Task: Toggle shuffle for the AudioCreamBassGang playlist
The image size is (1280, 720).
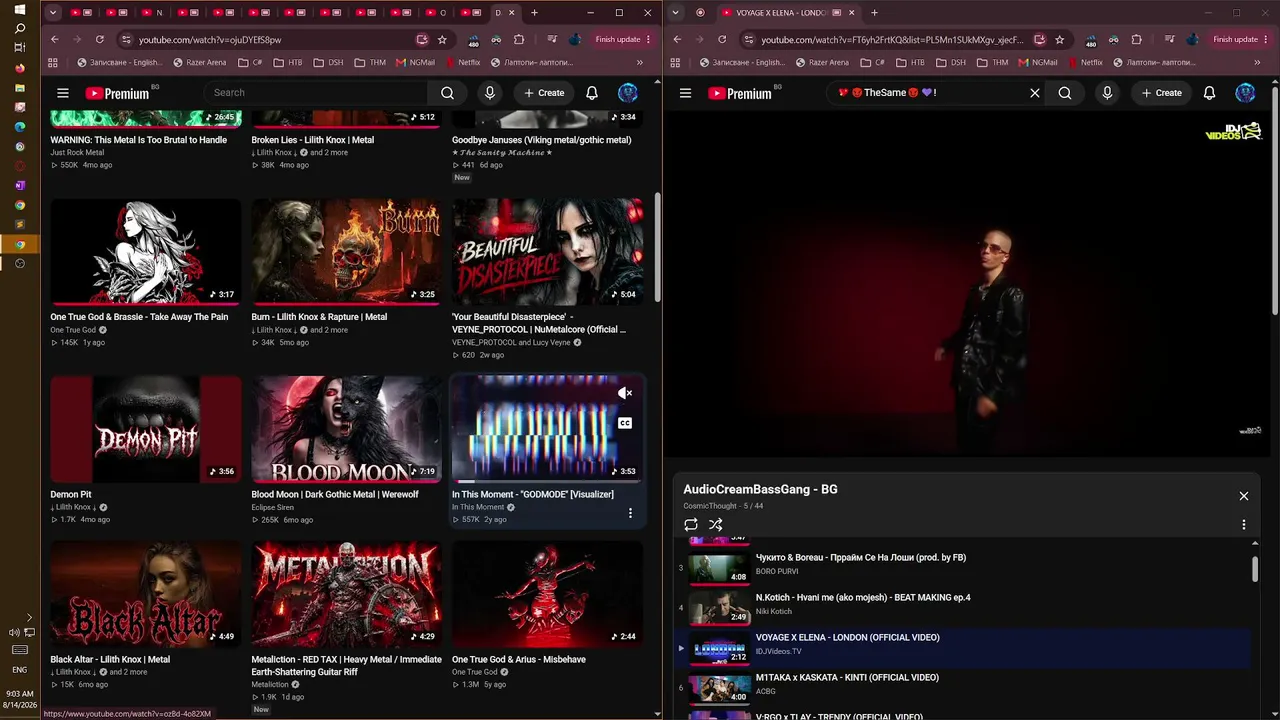Action: click(716, 524)
